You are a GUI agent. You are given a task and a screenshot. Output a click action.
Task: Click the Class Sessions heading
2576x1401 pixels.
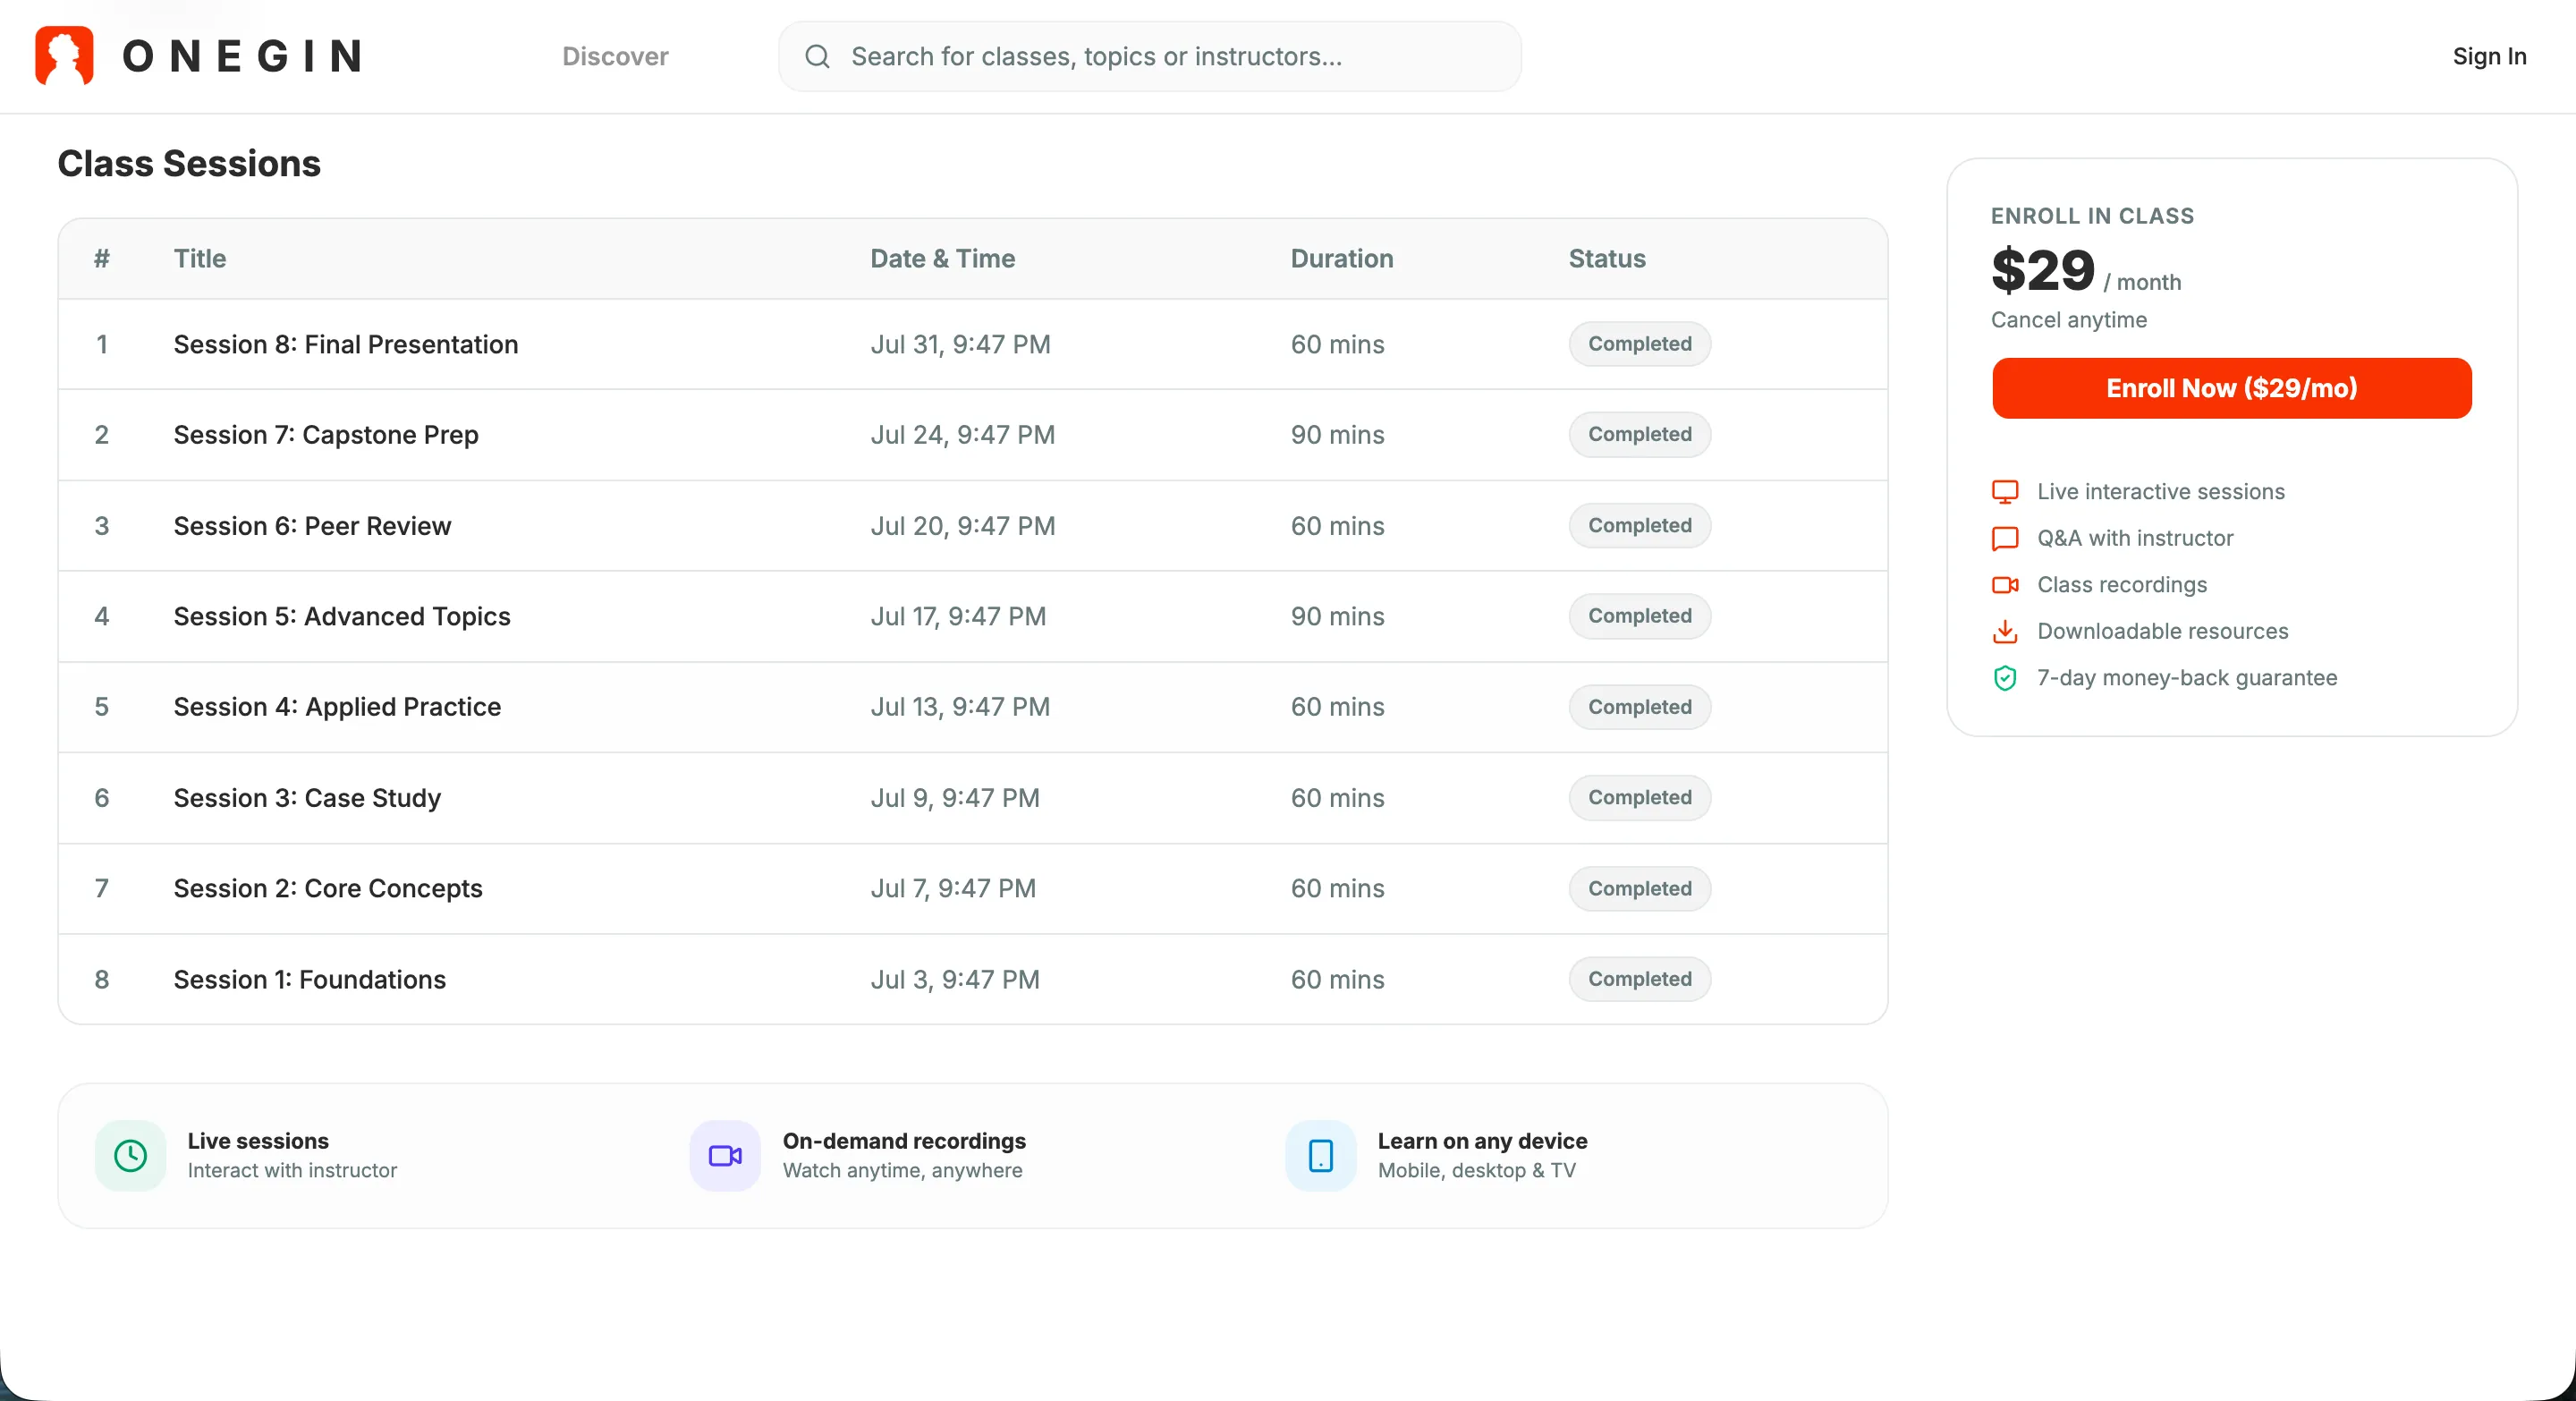(189, 163)
